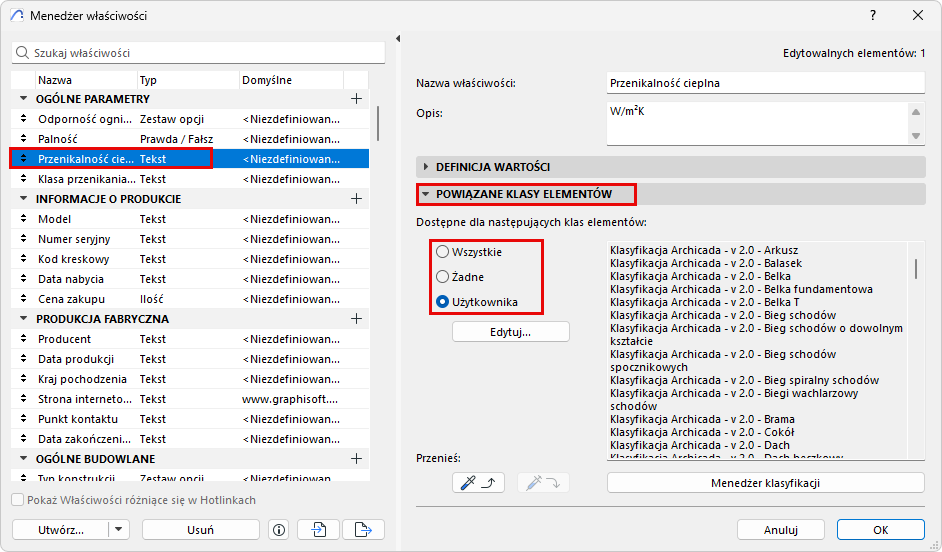The image size is (942, 552).
Task: Open the Menedżer klasyfikacji button
Action: (x=765, y=483)
